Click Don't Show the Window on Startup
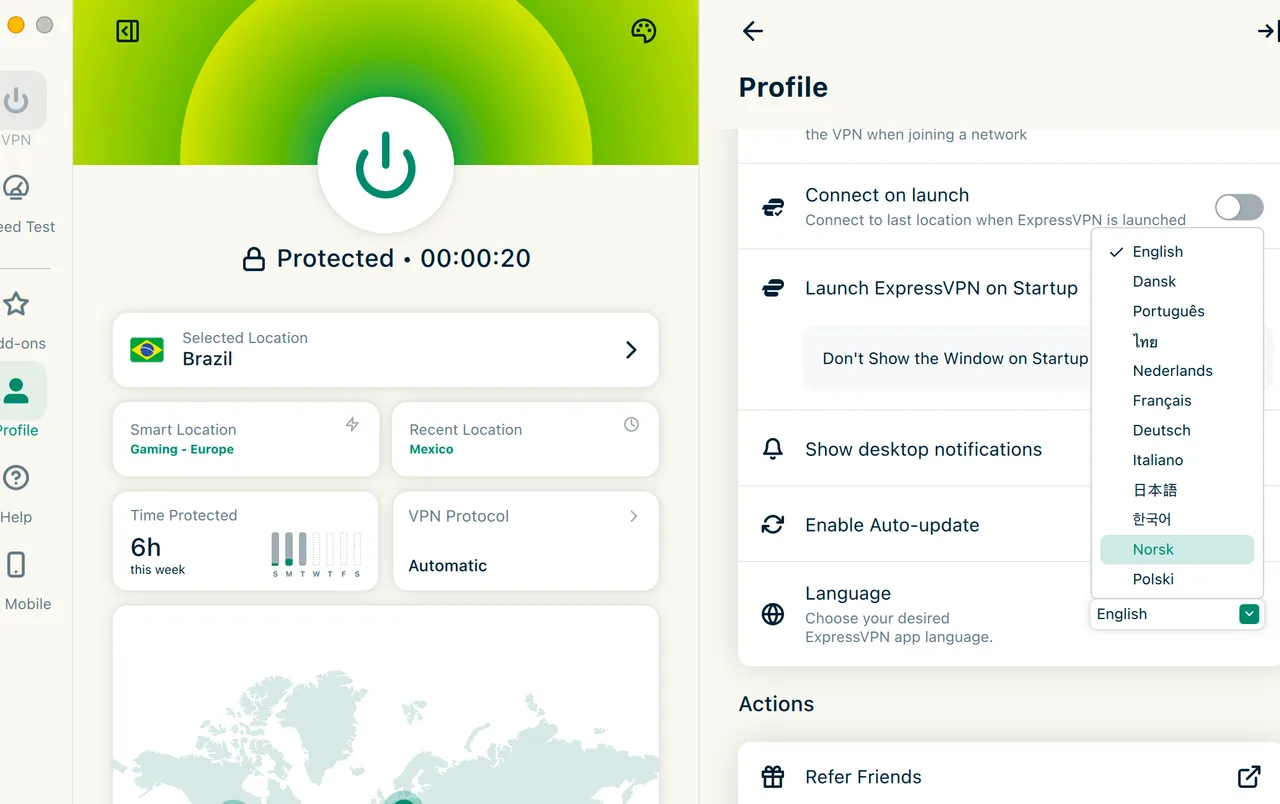The image size is (1280, 804). coord(955,358)
